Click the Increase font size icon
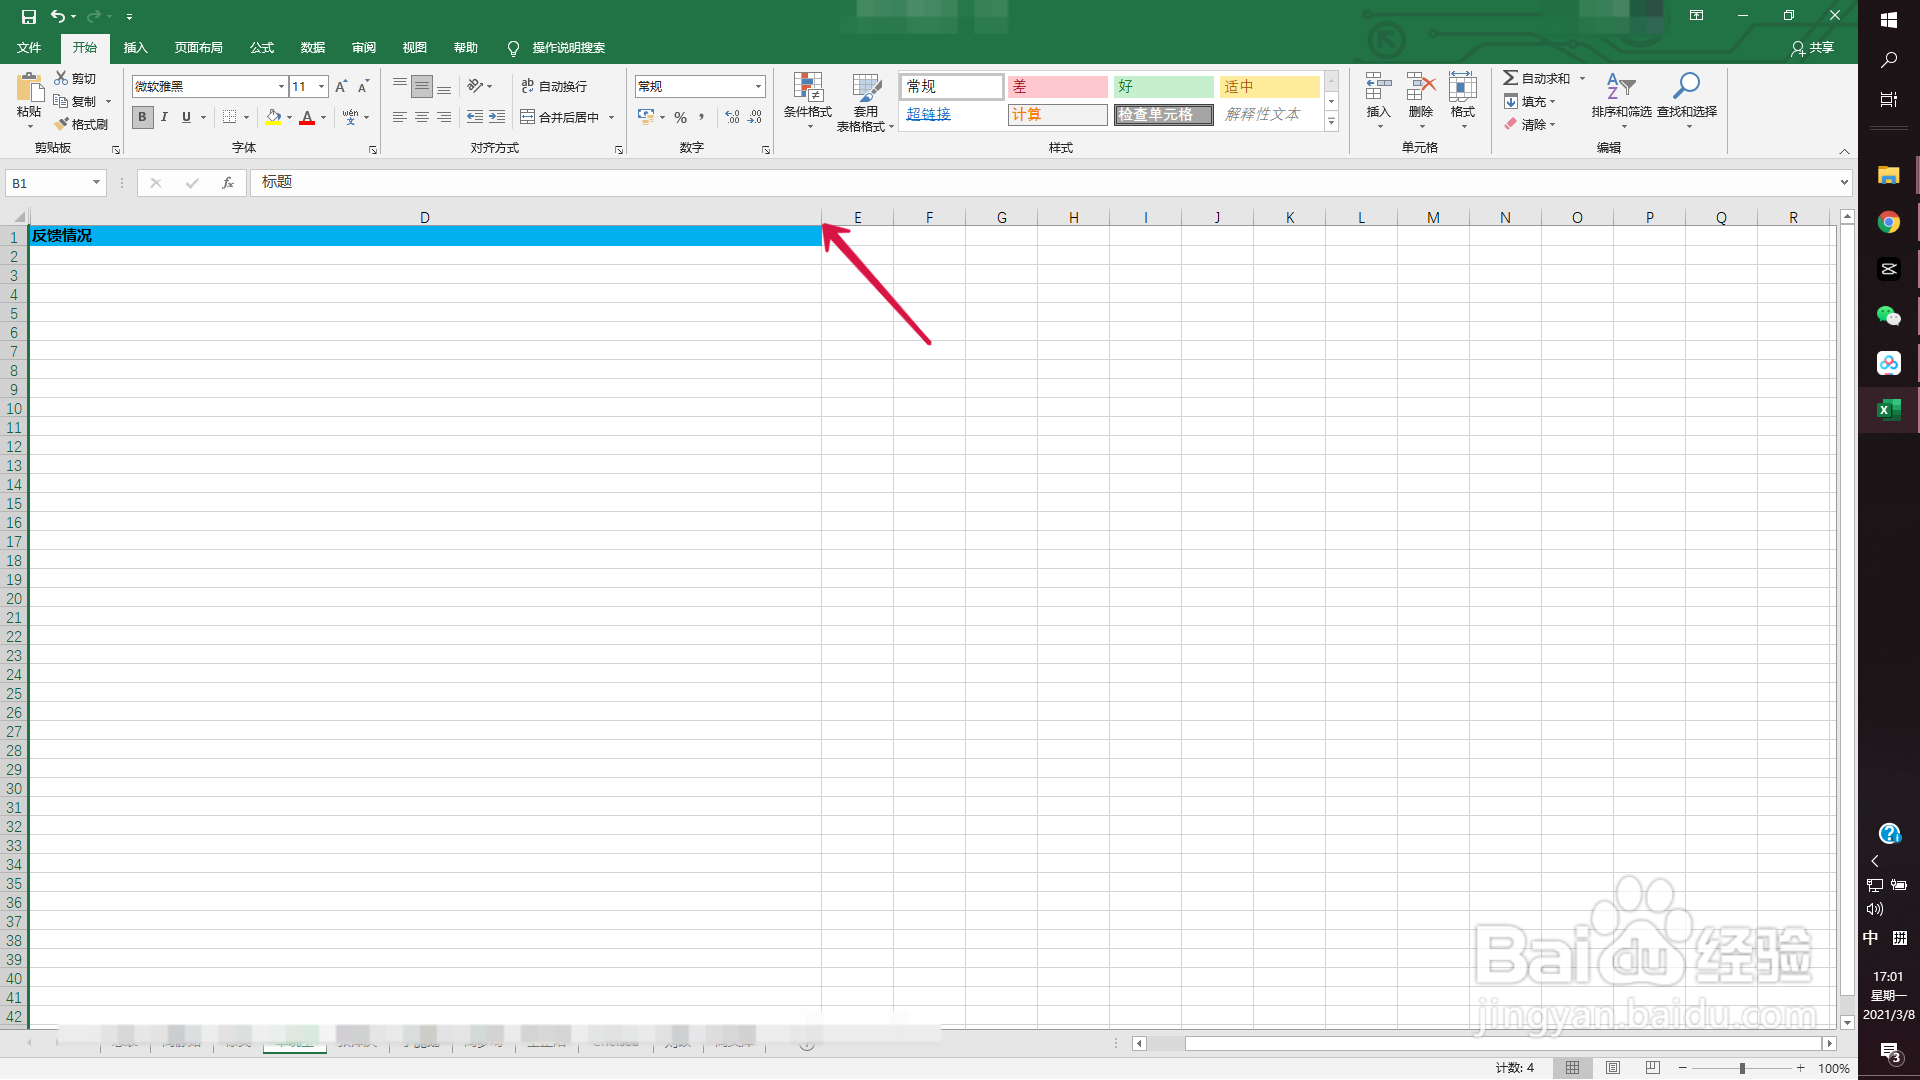1920x1080 pixels. pos(341,87)
